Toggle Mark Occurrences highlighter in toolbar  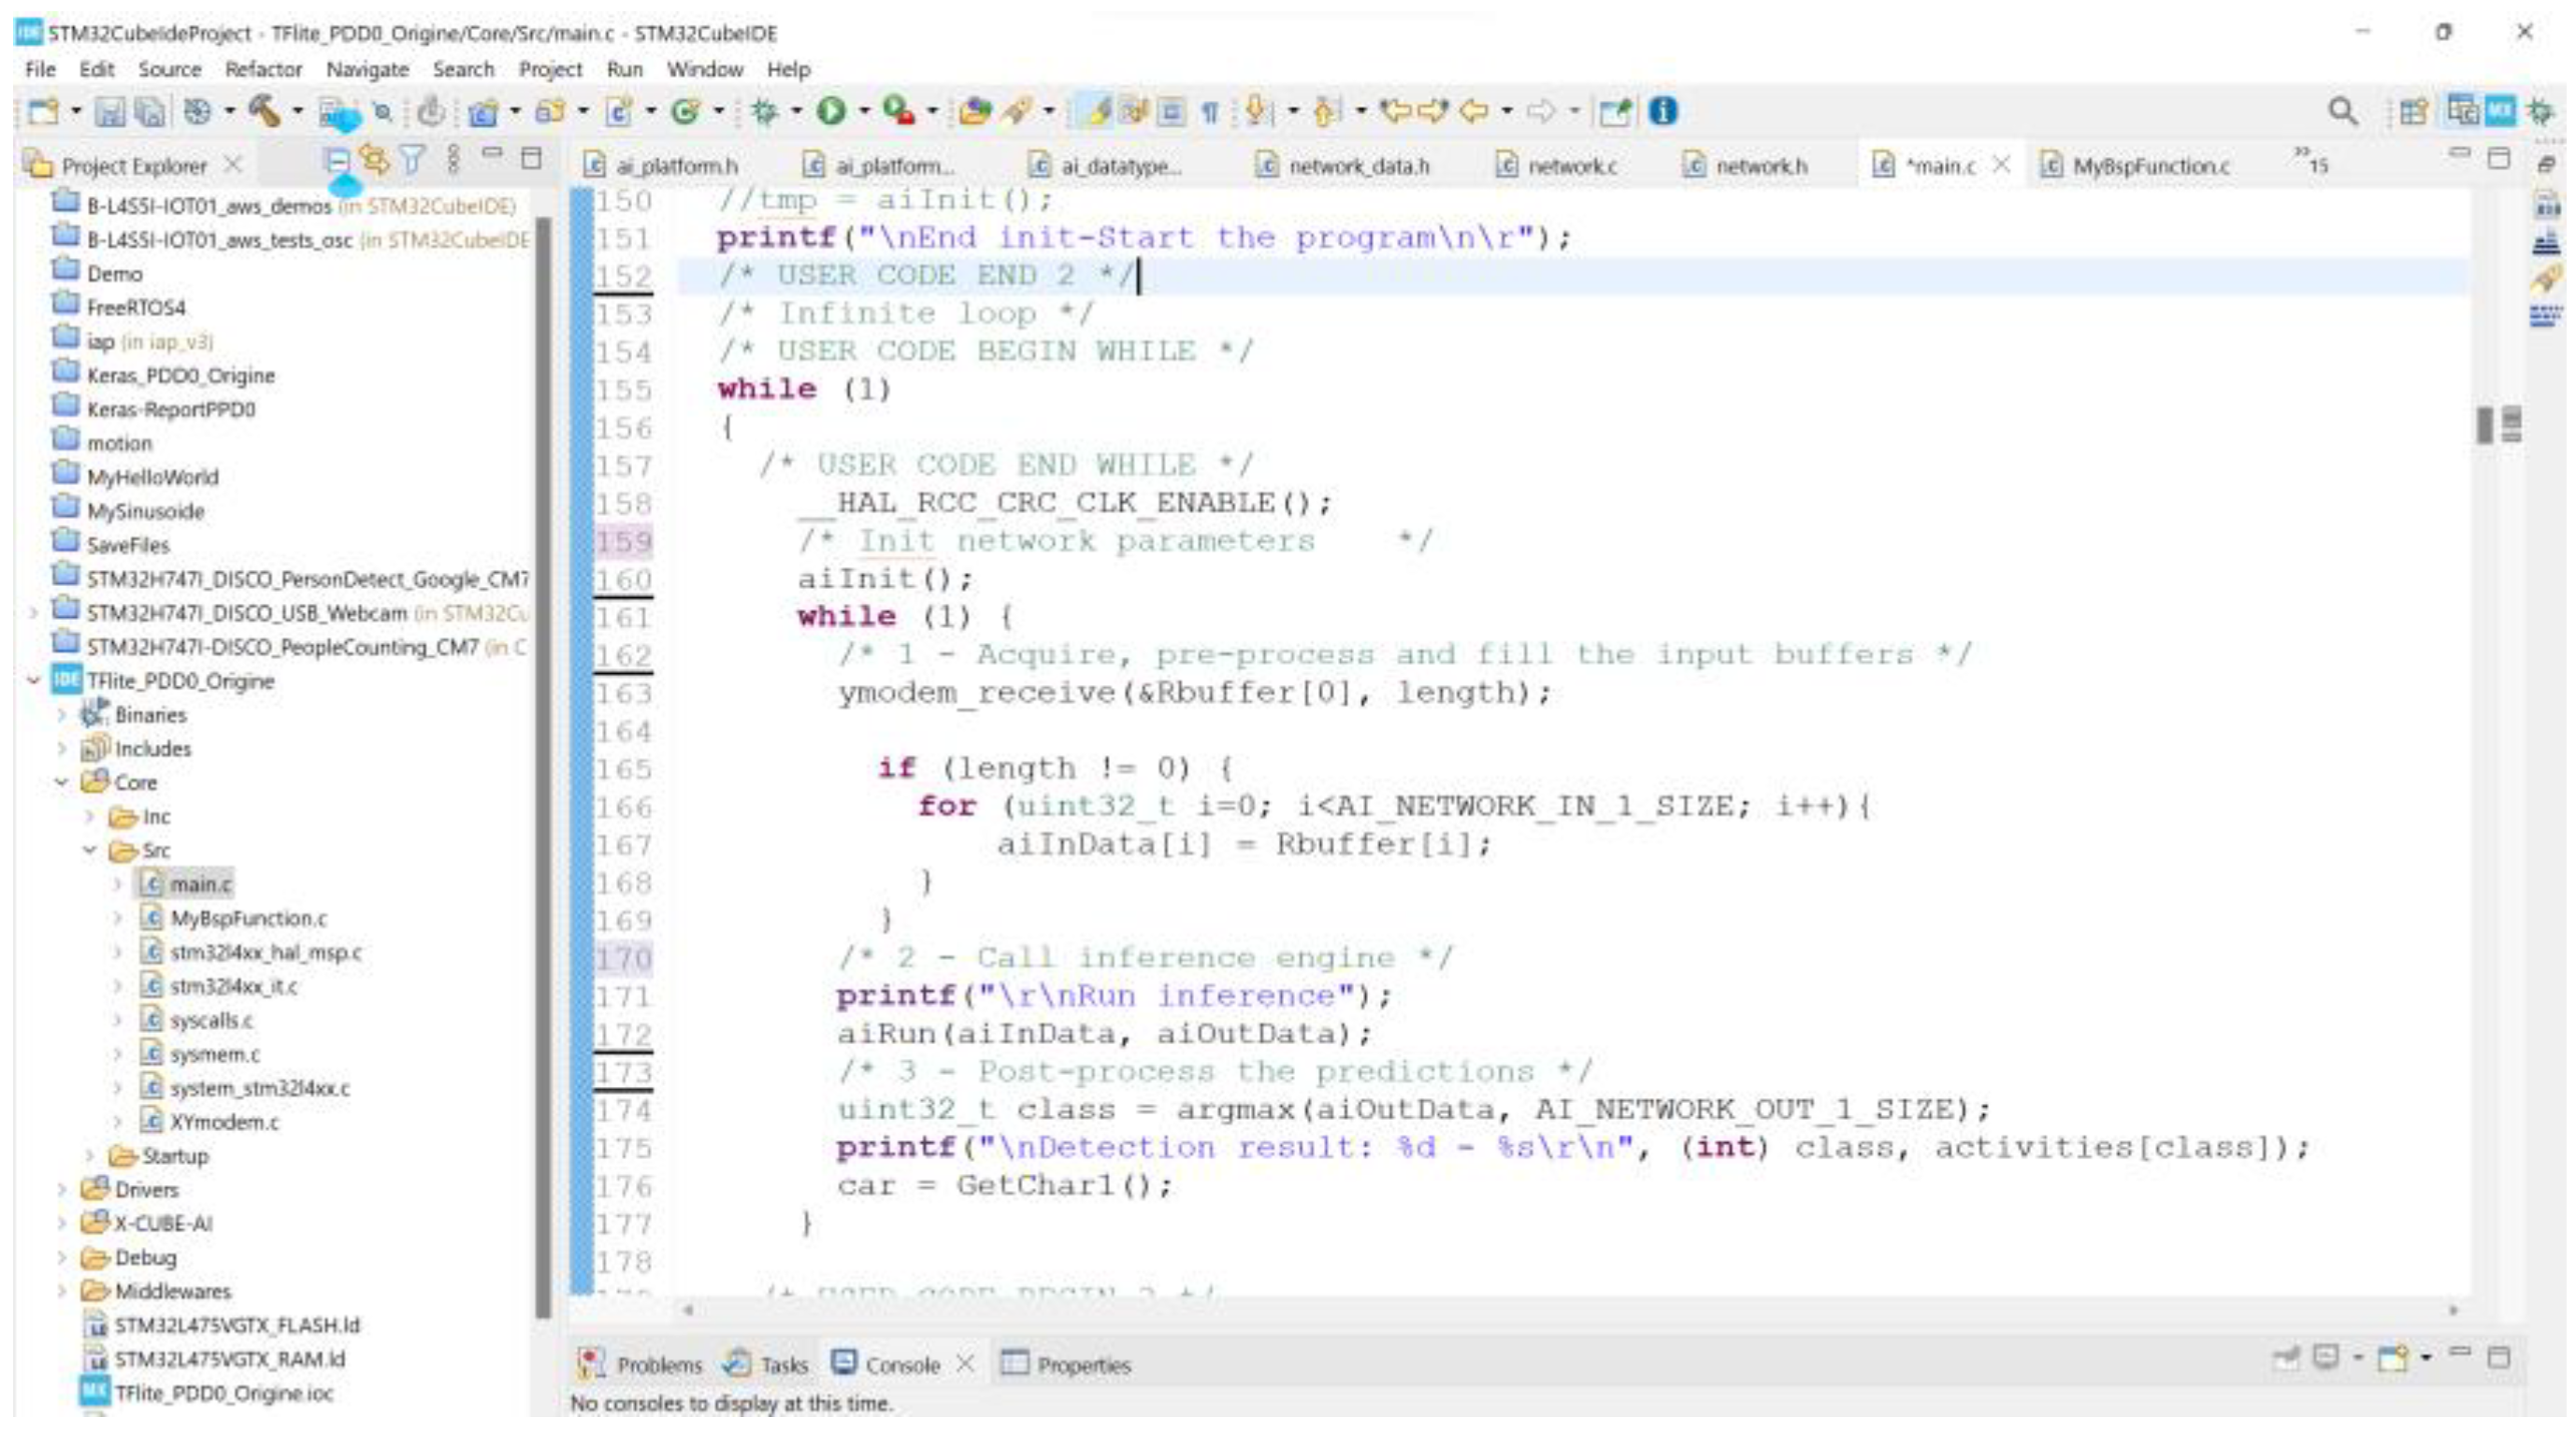pyautogui.click(x=1098, y=111)
